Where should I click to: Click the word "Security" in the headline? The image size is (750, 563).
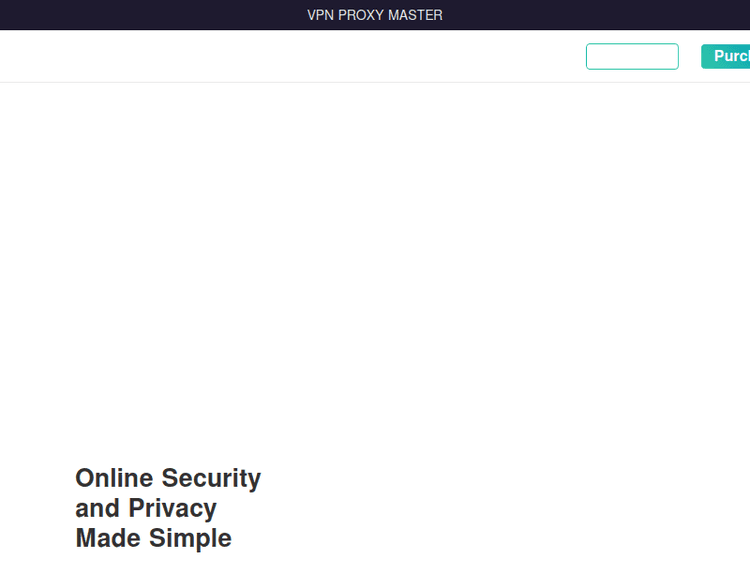(211, 479)
